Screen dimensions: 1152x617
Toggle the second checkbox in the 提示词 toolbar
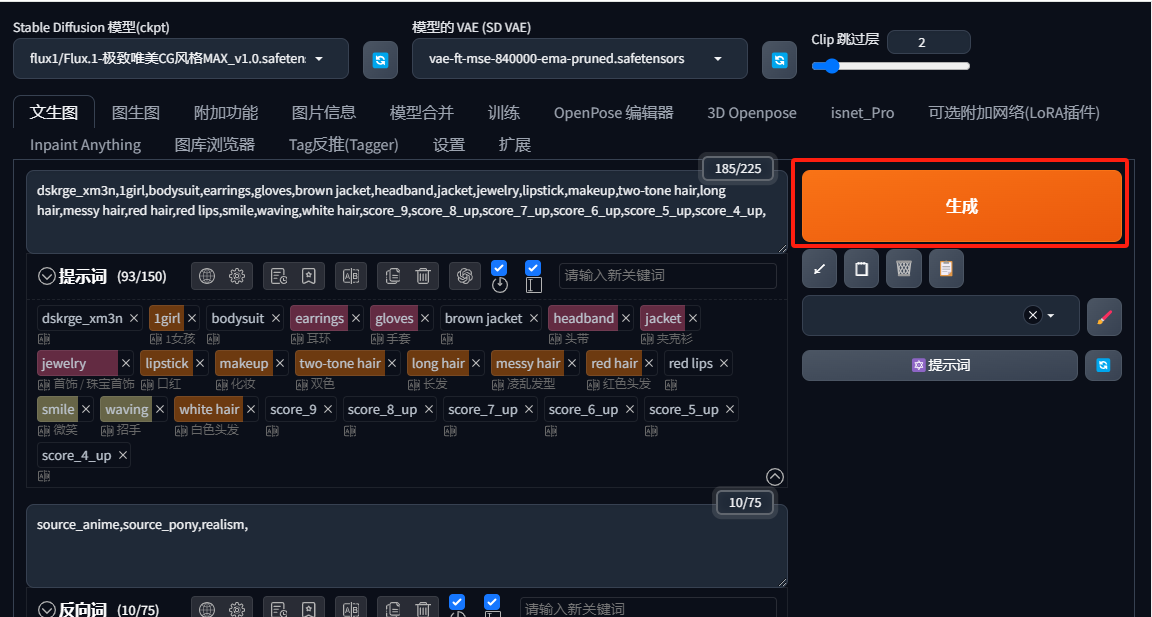(x=533, y=267)
